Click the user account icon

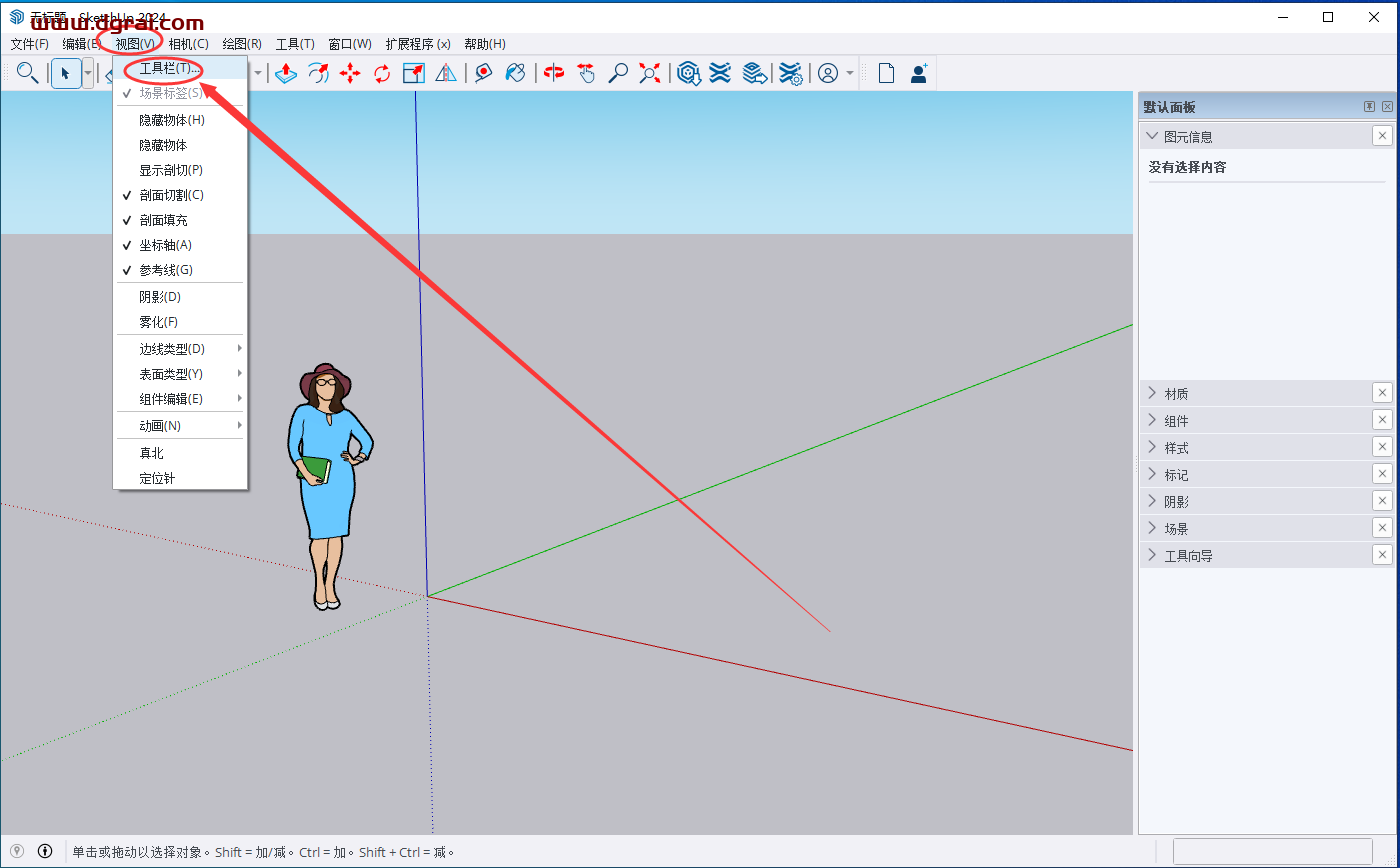pos(828,73)
